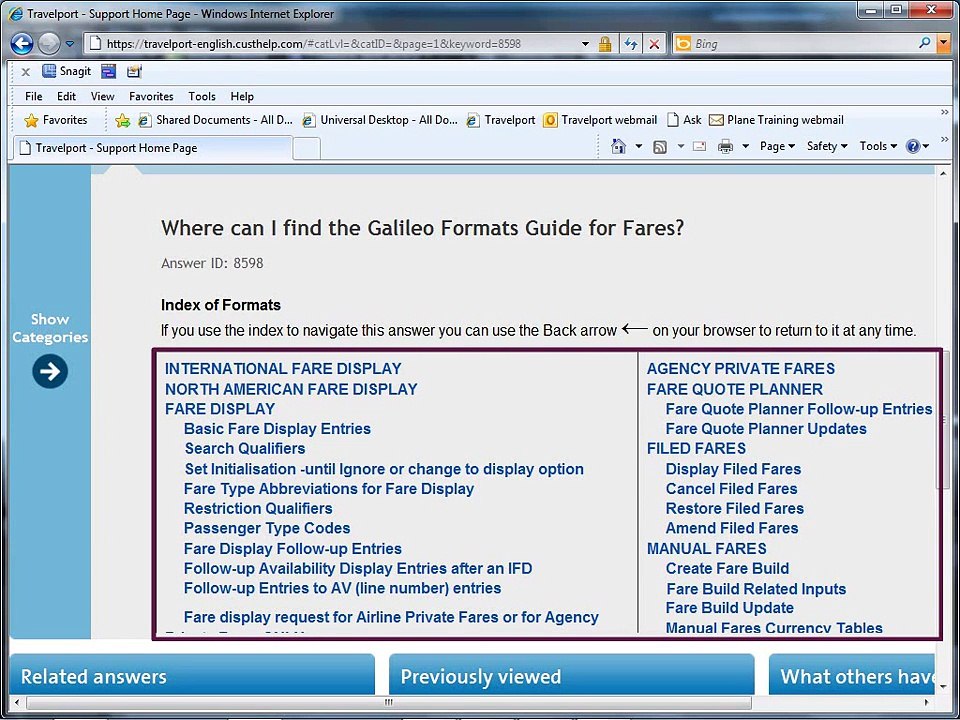Click the Home icon in command bar
The height and width of the screenshot is (720, 960).
coord(618,146)
